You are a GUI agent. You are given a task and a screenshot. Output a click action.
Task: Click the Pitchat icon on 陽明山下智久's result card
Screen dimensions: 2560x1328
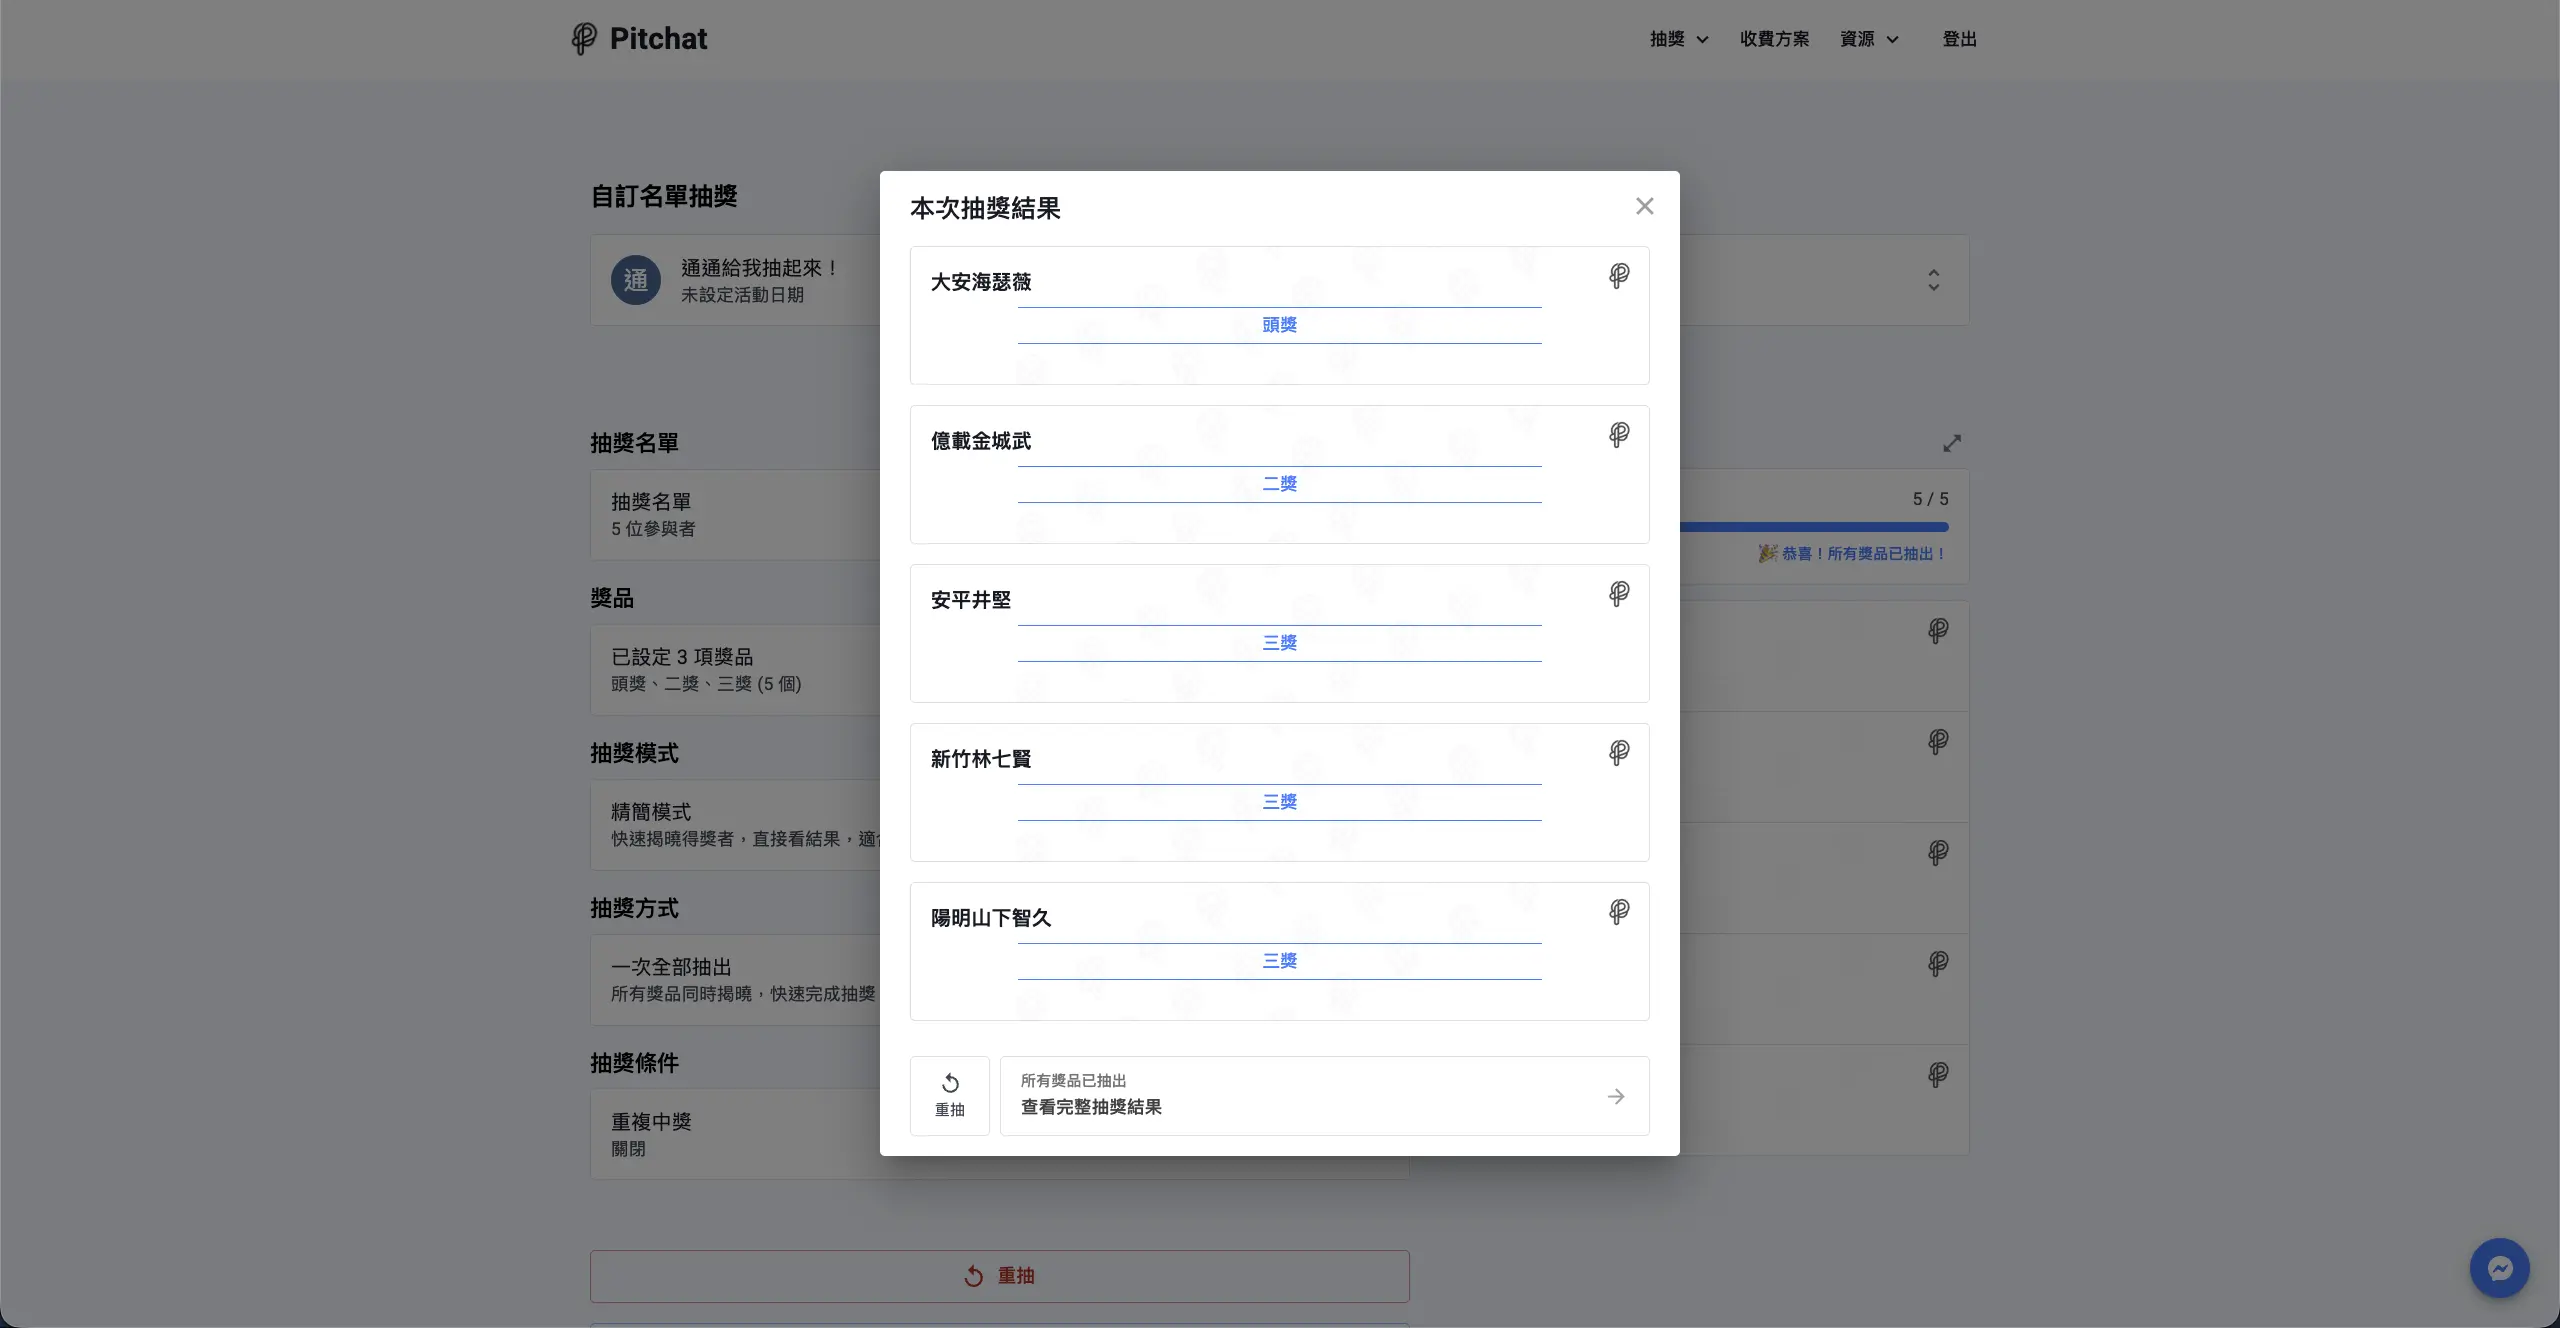coord(1618,911)
